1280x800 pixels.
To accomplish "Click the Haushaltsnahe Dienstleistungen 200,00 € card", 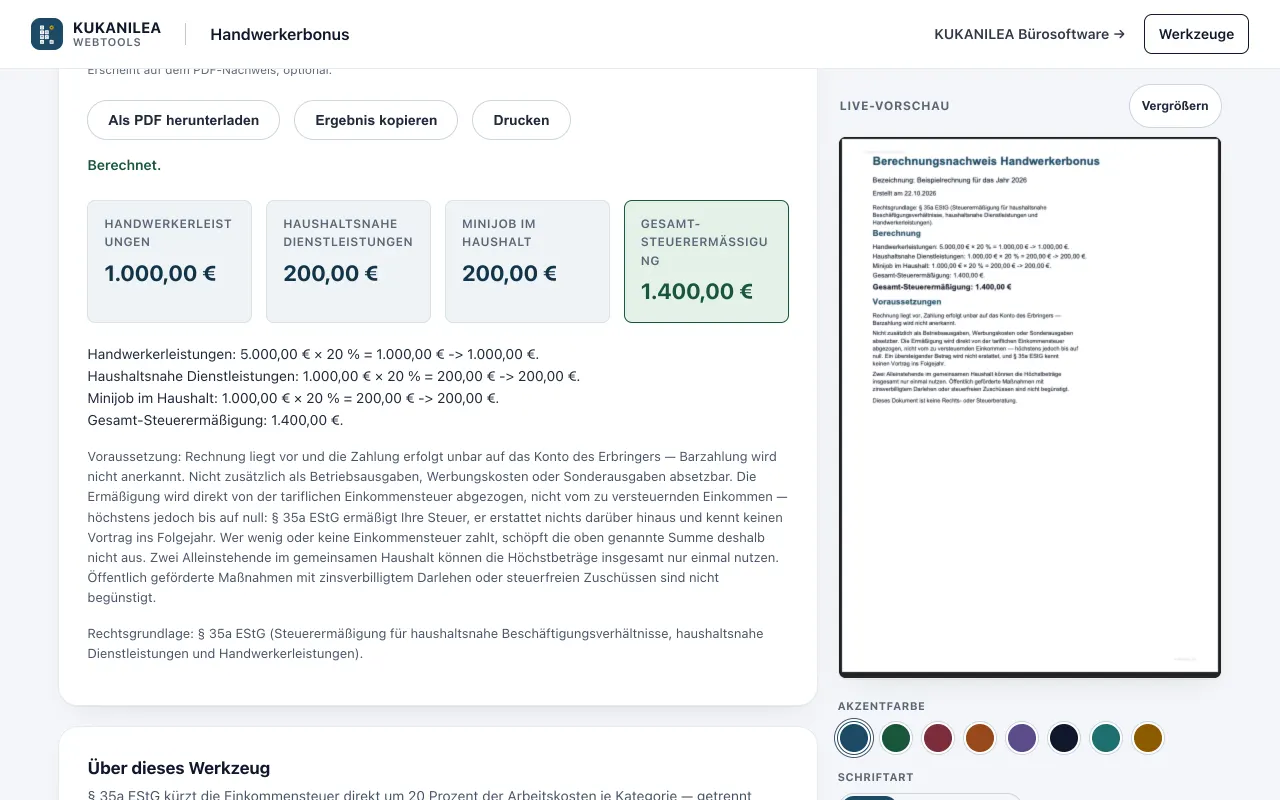I will (x=348, y=261).
